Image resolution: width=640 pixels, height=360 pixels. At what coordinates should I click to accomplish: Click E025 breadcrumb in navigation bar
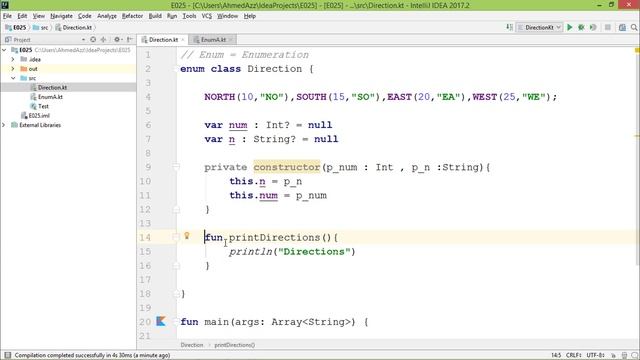tap(16, 27)
